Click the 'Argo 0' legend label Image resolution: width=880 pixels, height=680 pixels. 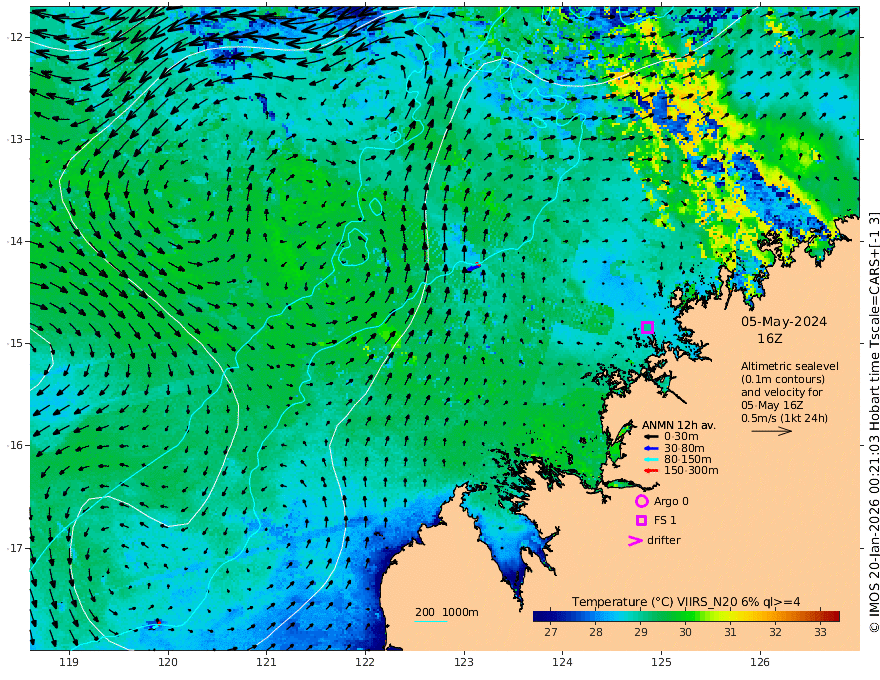click(671, 501)
